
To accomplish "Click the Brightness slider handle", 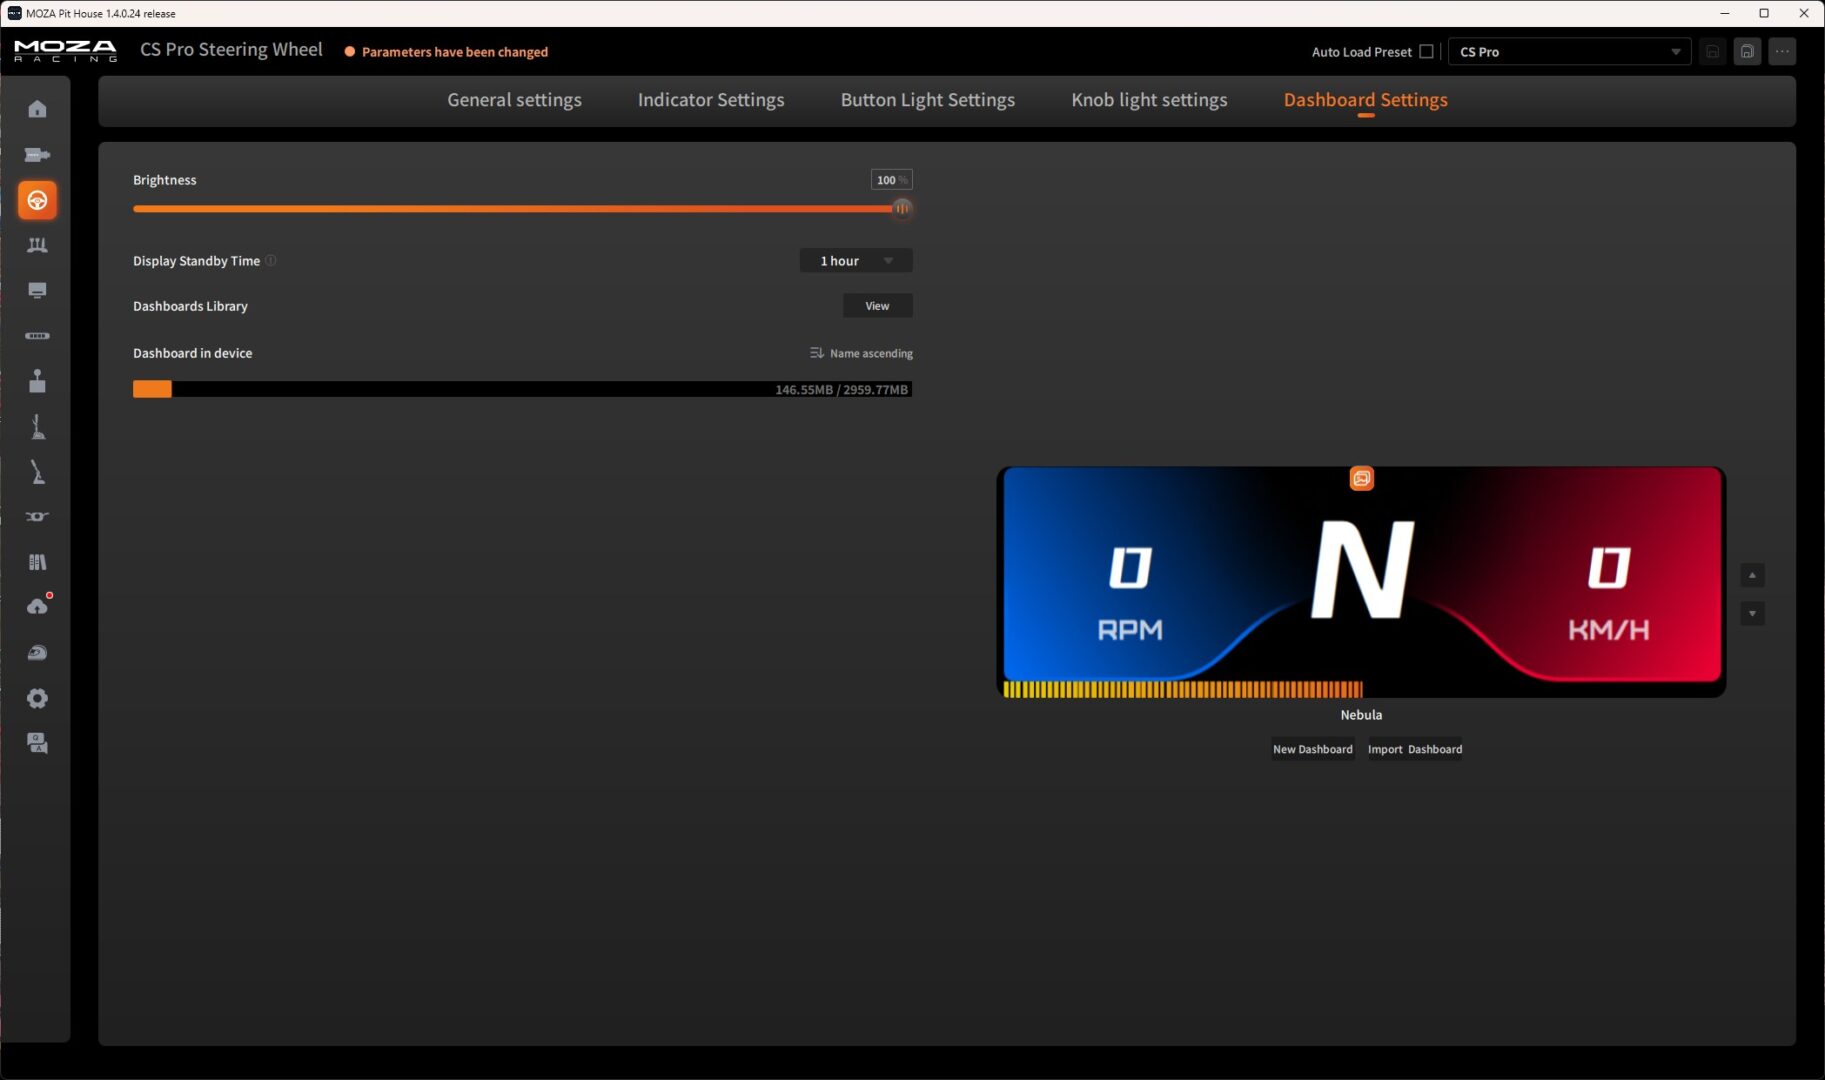I will pyautogui.click(x=902, y=209).
